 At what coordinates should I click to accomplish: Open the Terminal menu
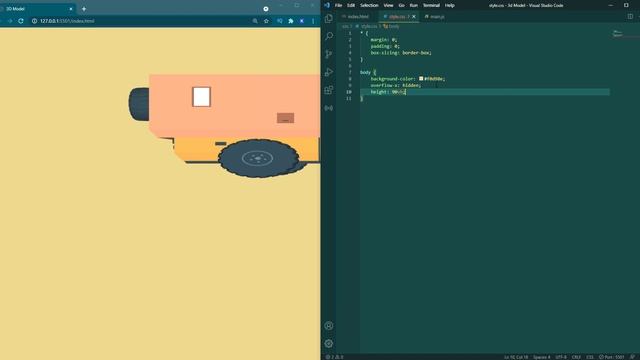(431, 5)
